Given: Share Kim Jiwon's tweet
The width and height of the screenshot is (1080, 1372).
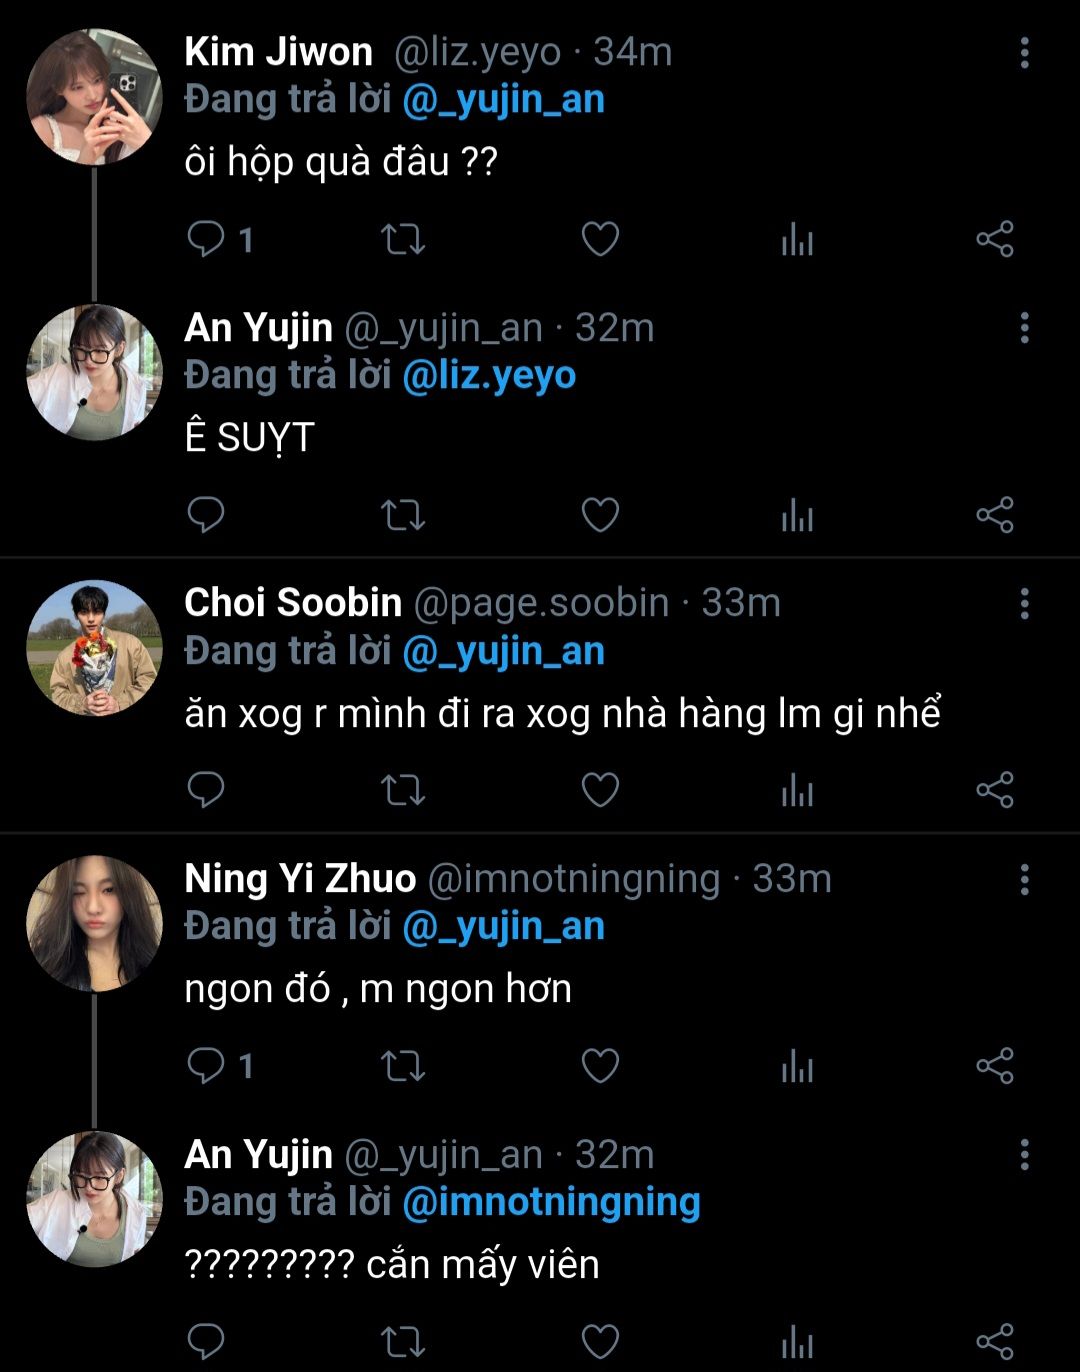Looking at the screenshot, I should pyautogui.click(x=994, y=239).
